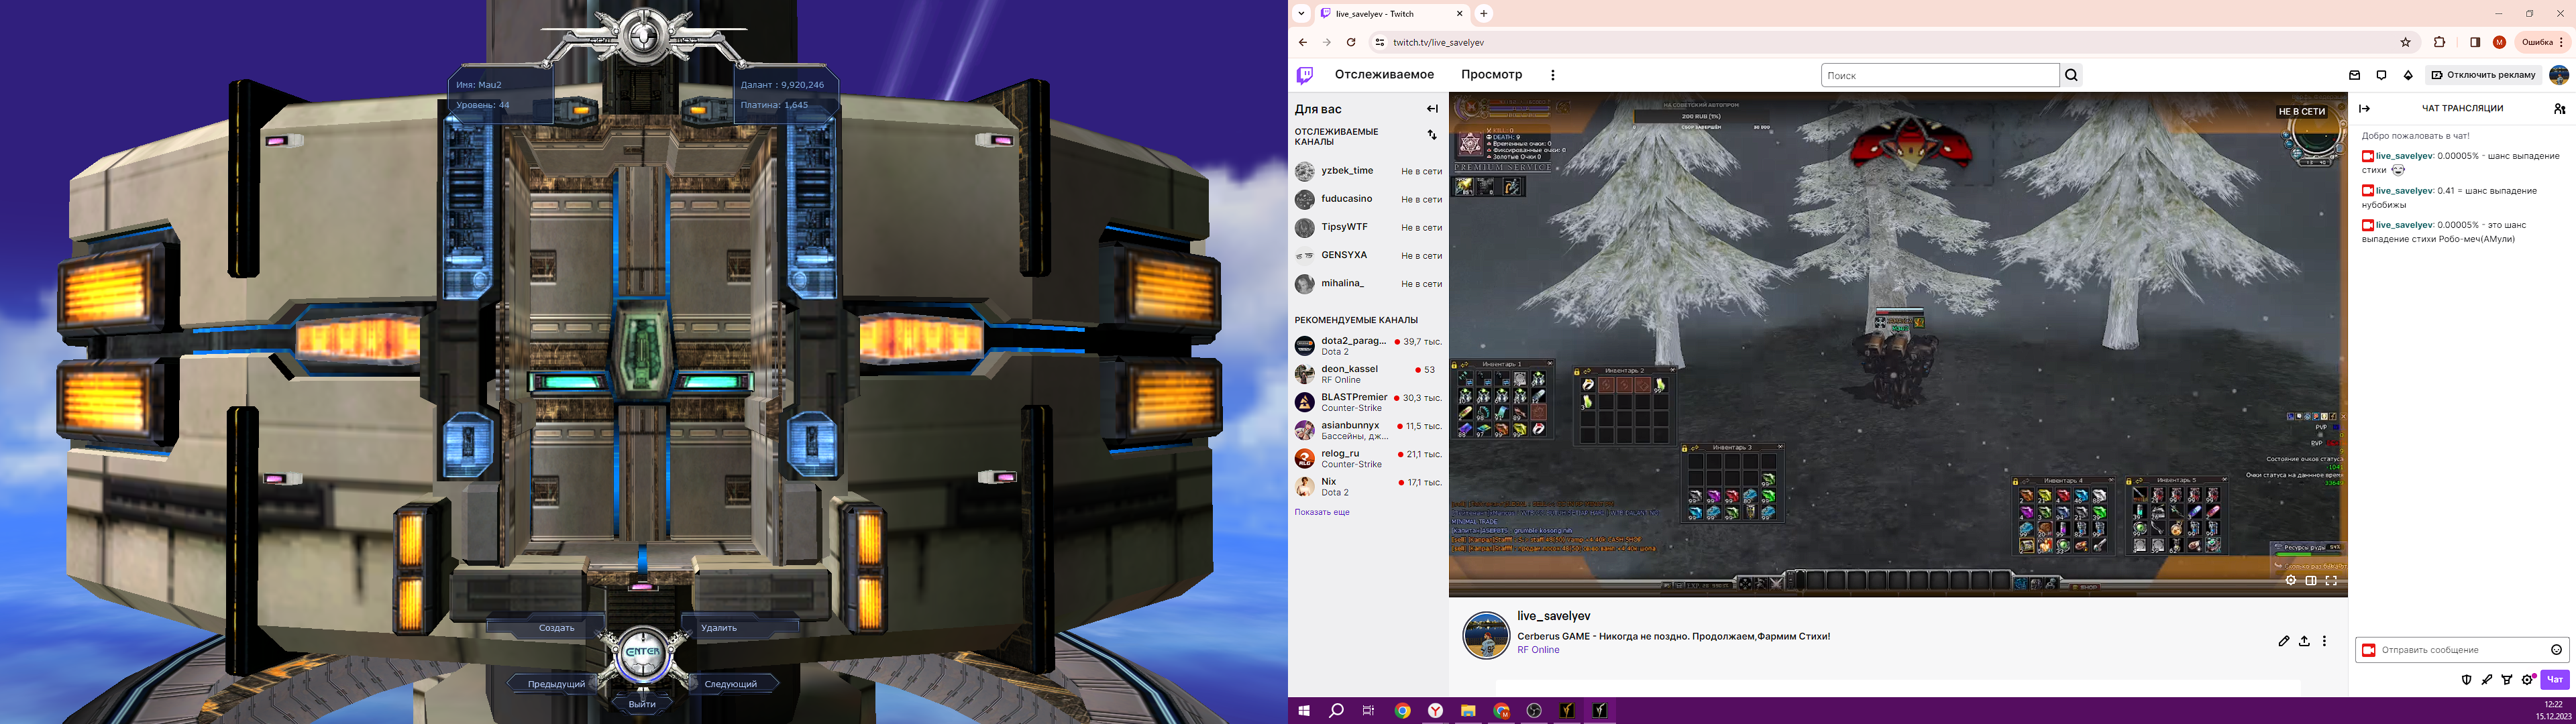2576x724 pixels.
Task: Go back in Chrome browser
Action: (x=1302, y=42)
